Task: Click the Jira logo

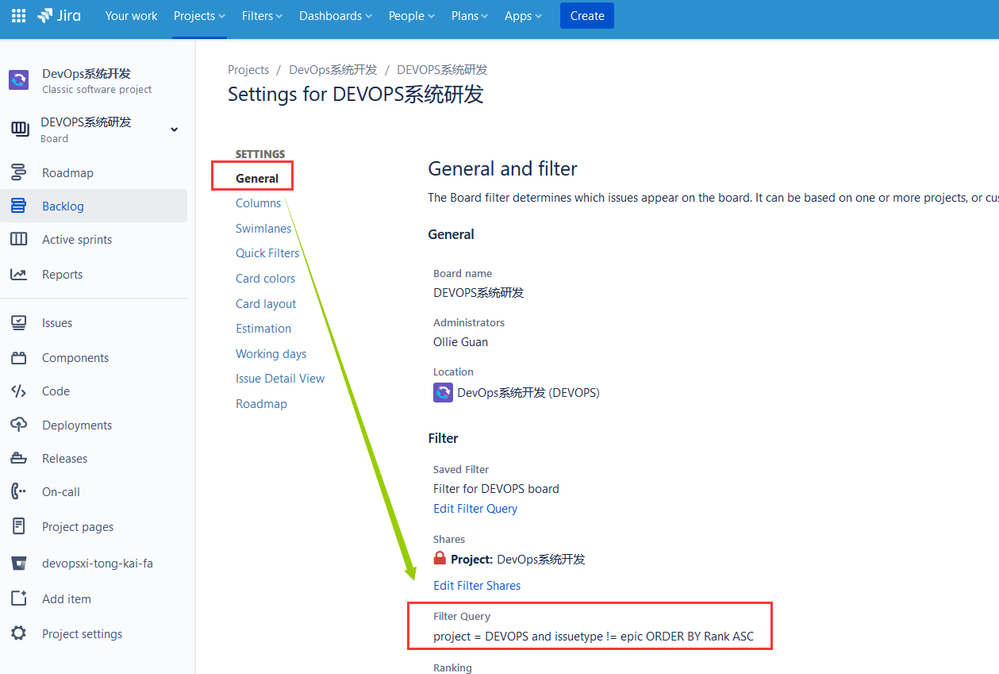Action: tap(59, 16)
